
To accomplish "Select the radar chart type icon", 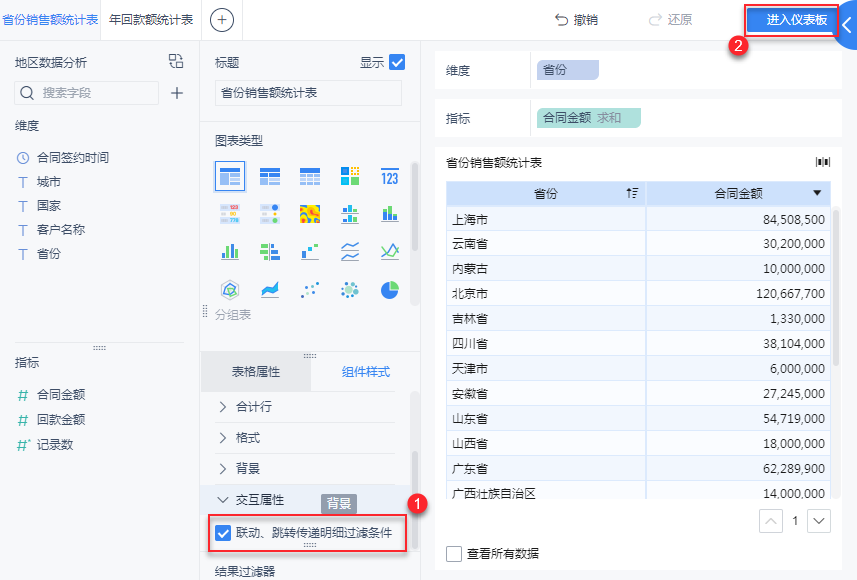I will (x=230, y=289).
